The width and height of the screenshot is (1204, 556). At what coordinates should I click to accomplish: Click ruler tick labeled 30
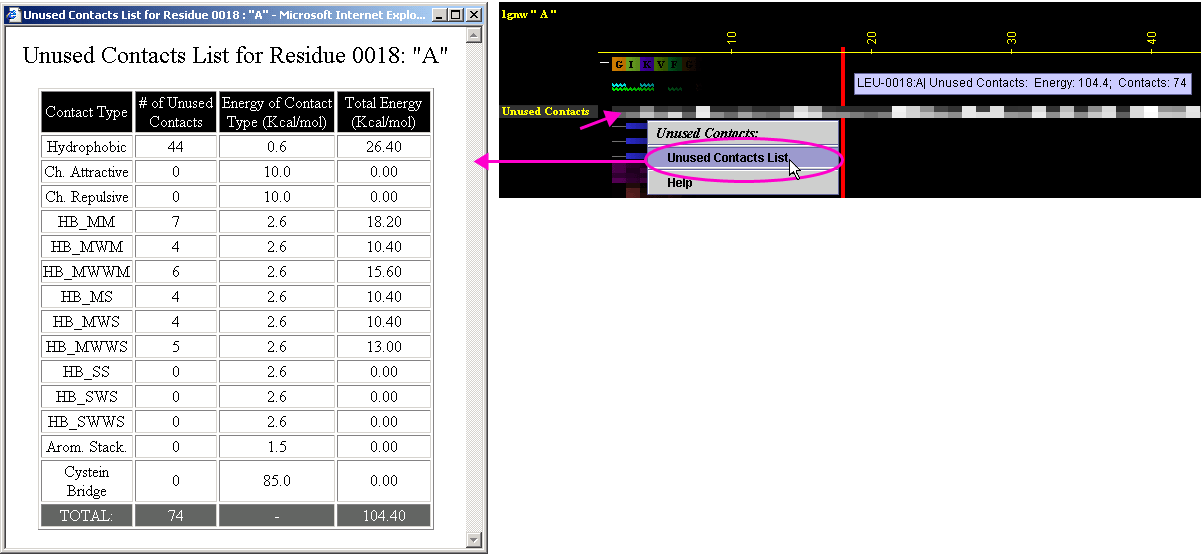pyautogui.click(x=1012, y=38)
